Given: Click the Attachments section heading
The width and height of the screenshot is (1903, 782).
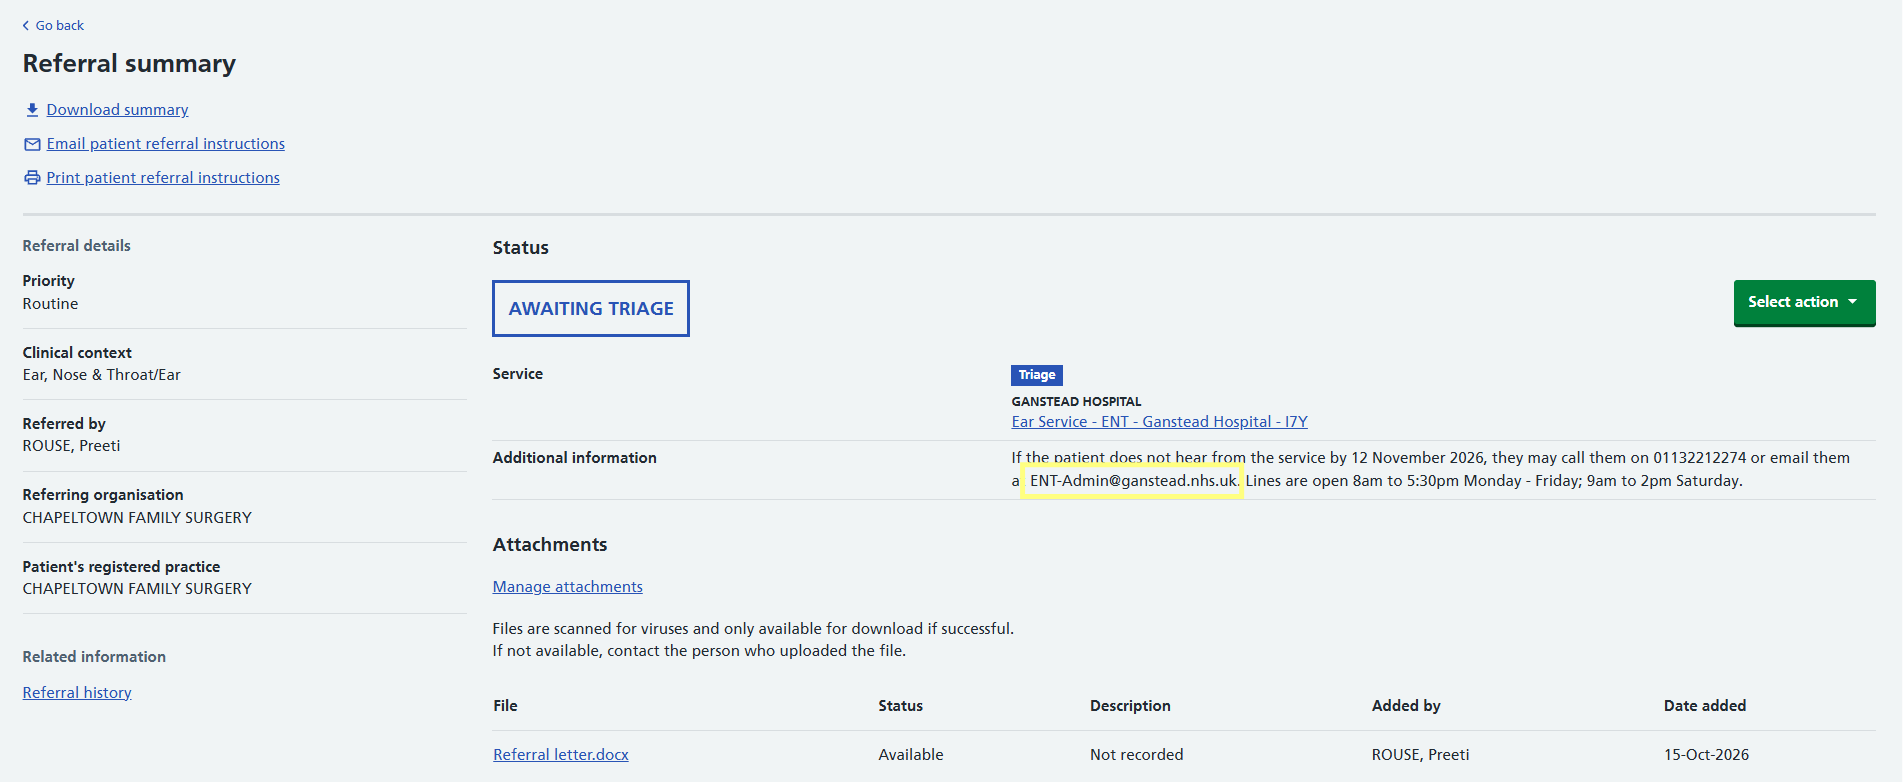Looking at the screenshot, I should coord(550,545).
